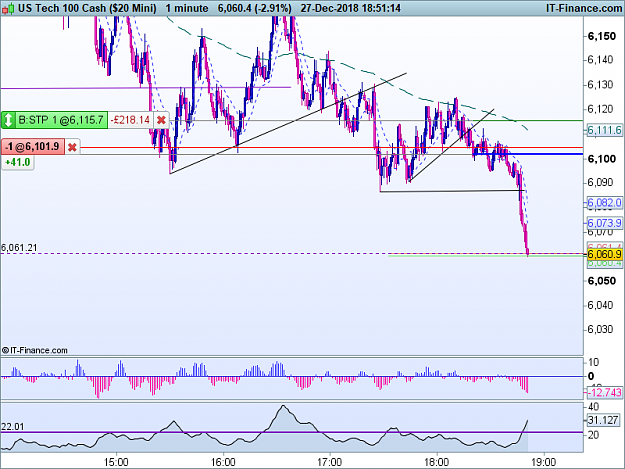Cancel the B:STP stop order with its red X

[x=161, y=120]
